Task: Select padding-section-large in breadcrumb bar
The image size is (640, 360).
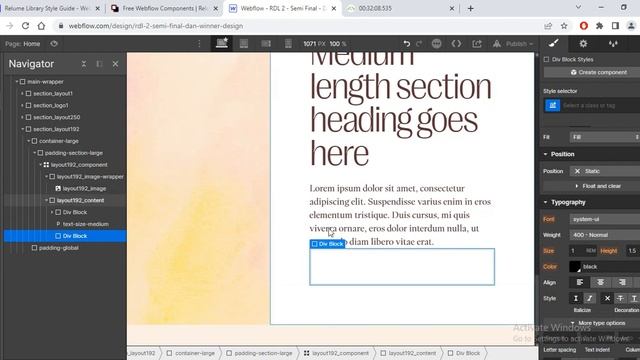Action: pyautogui.click(x=259, y=353)
